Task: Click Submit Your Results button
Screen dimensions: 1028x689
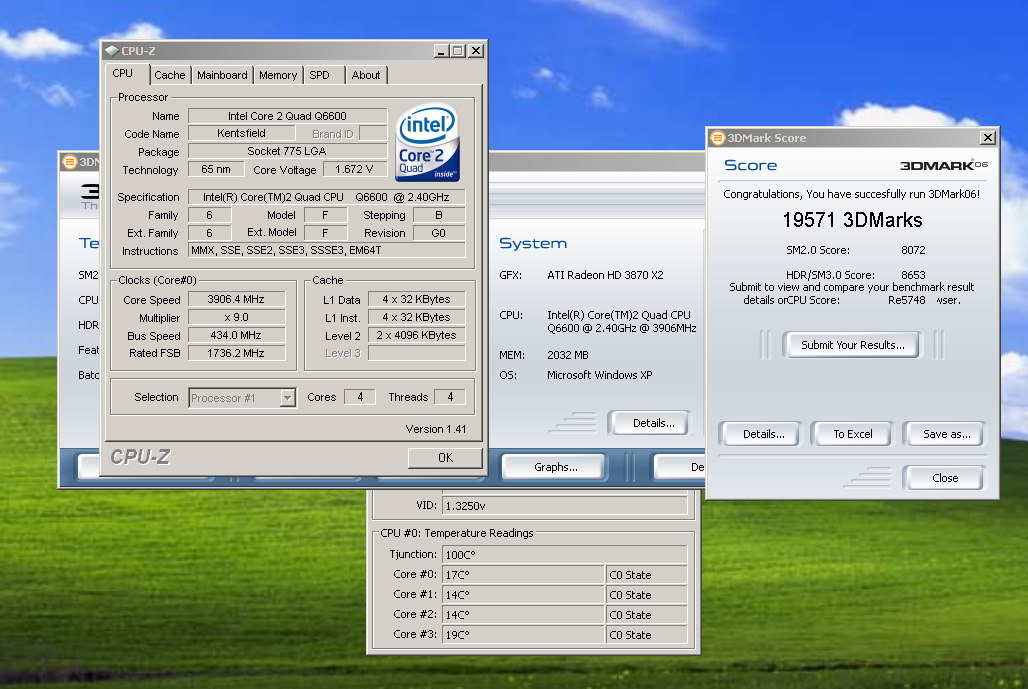Action: pos(852,345)
